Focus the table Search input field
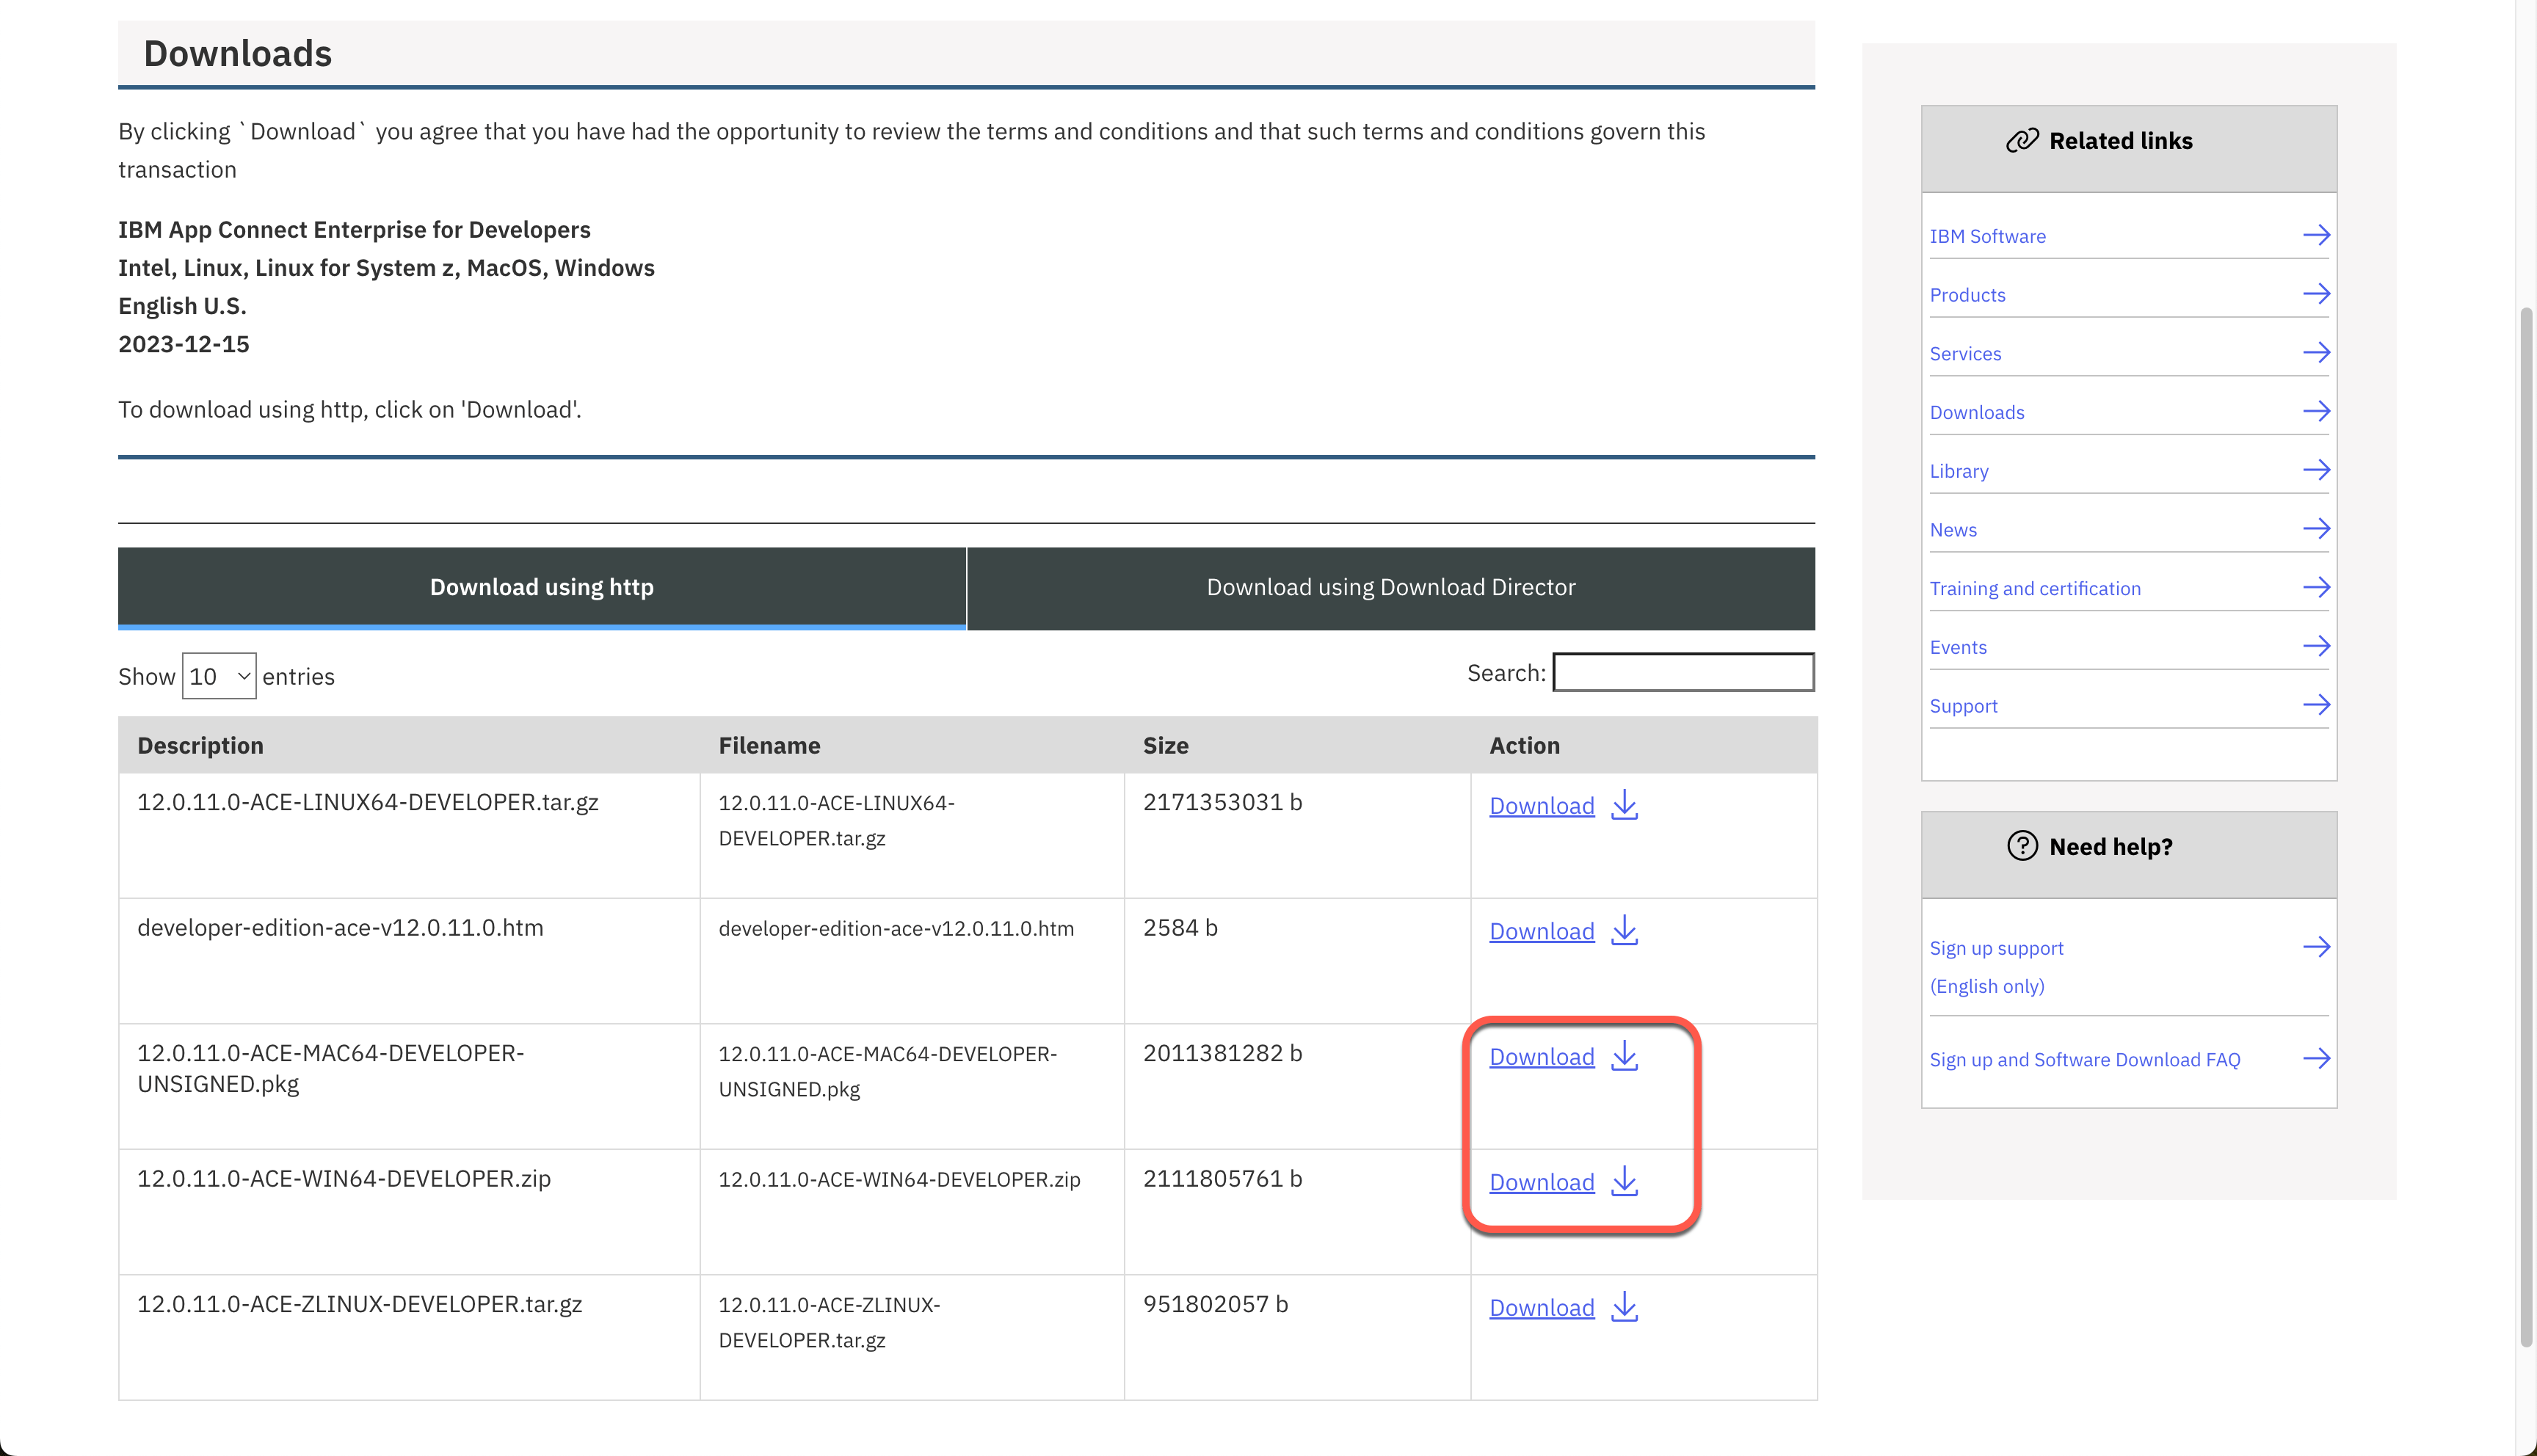The image size is (2537, 1456). (x=1683, y=672)
